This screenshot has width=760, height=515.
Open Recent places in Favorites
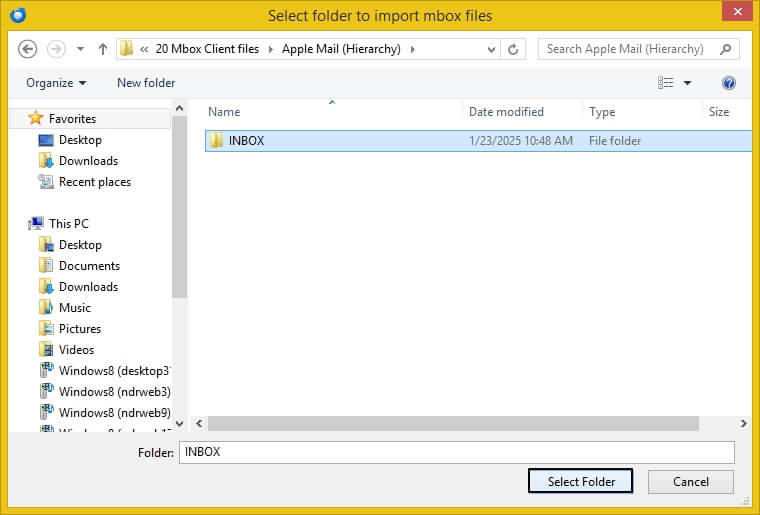(x=94, y=182)
